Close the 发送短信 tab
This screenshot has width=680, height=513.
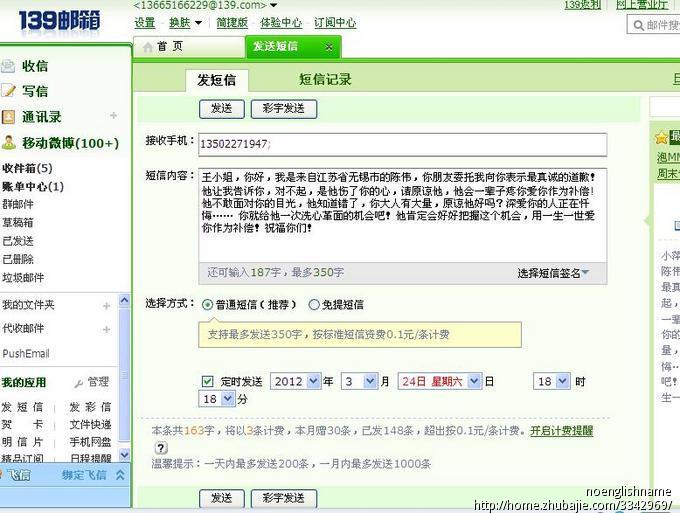329,47
